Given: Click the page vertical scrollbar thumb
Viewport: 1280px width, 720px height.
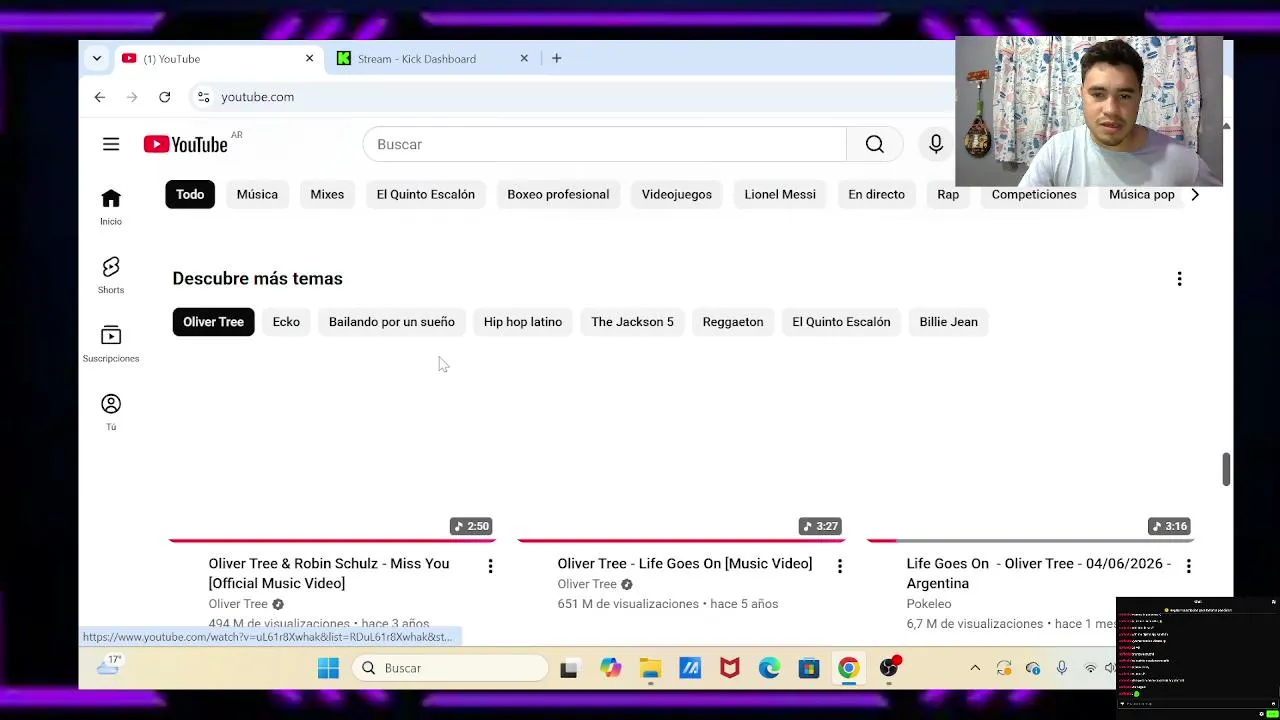Looking at the screenshot, I should coord(1226,469).
